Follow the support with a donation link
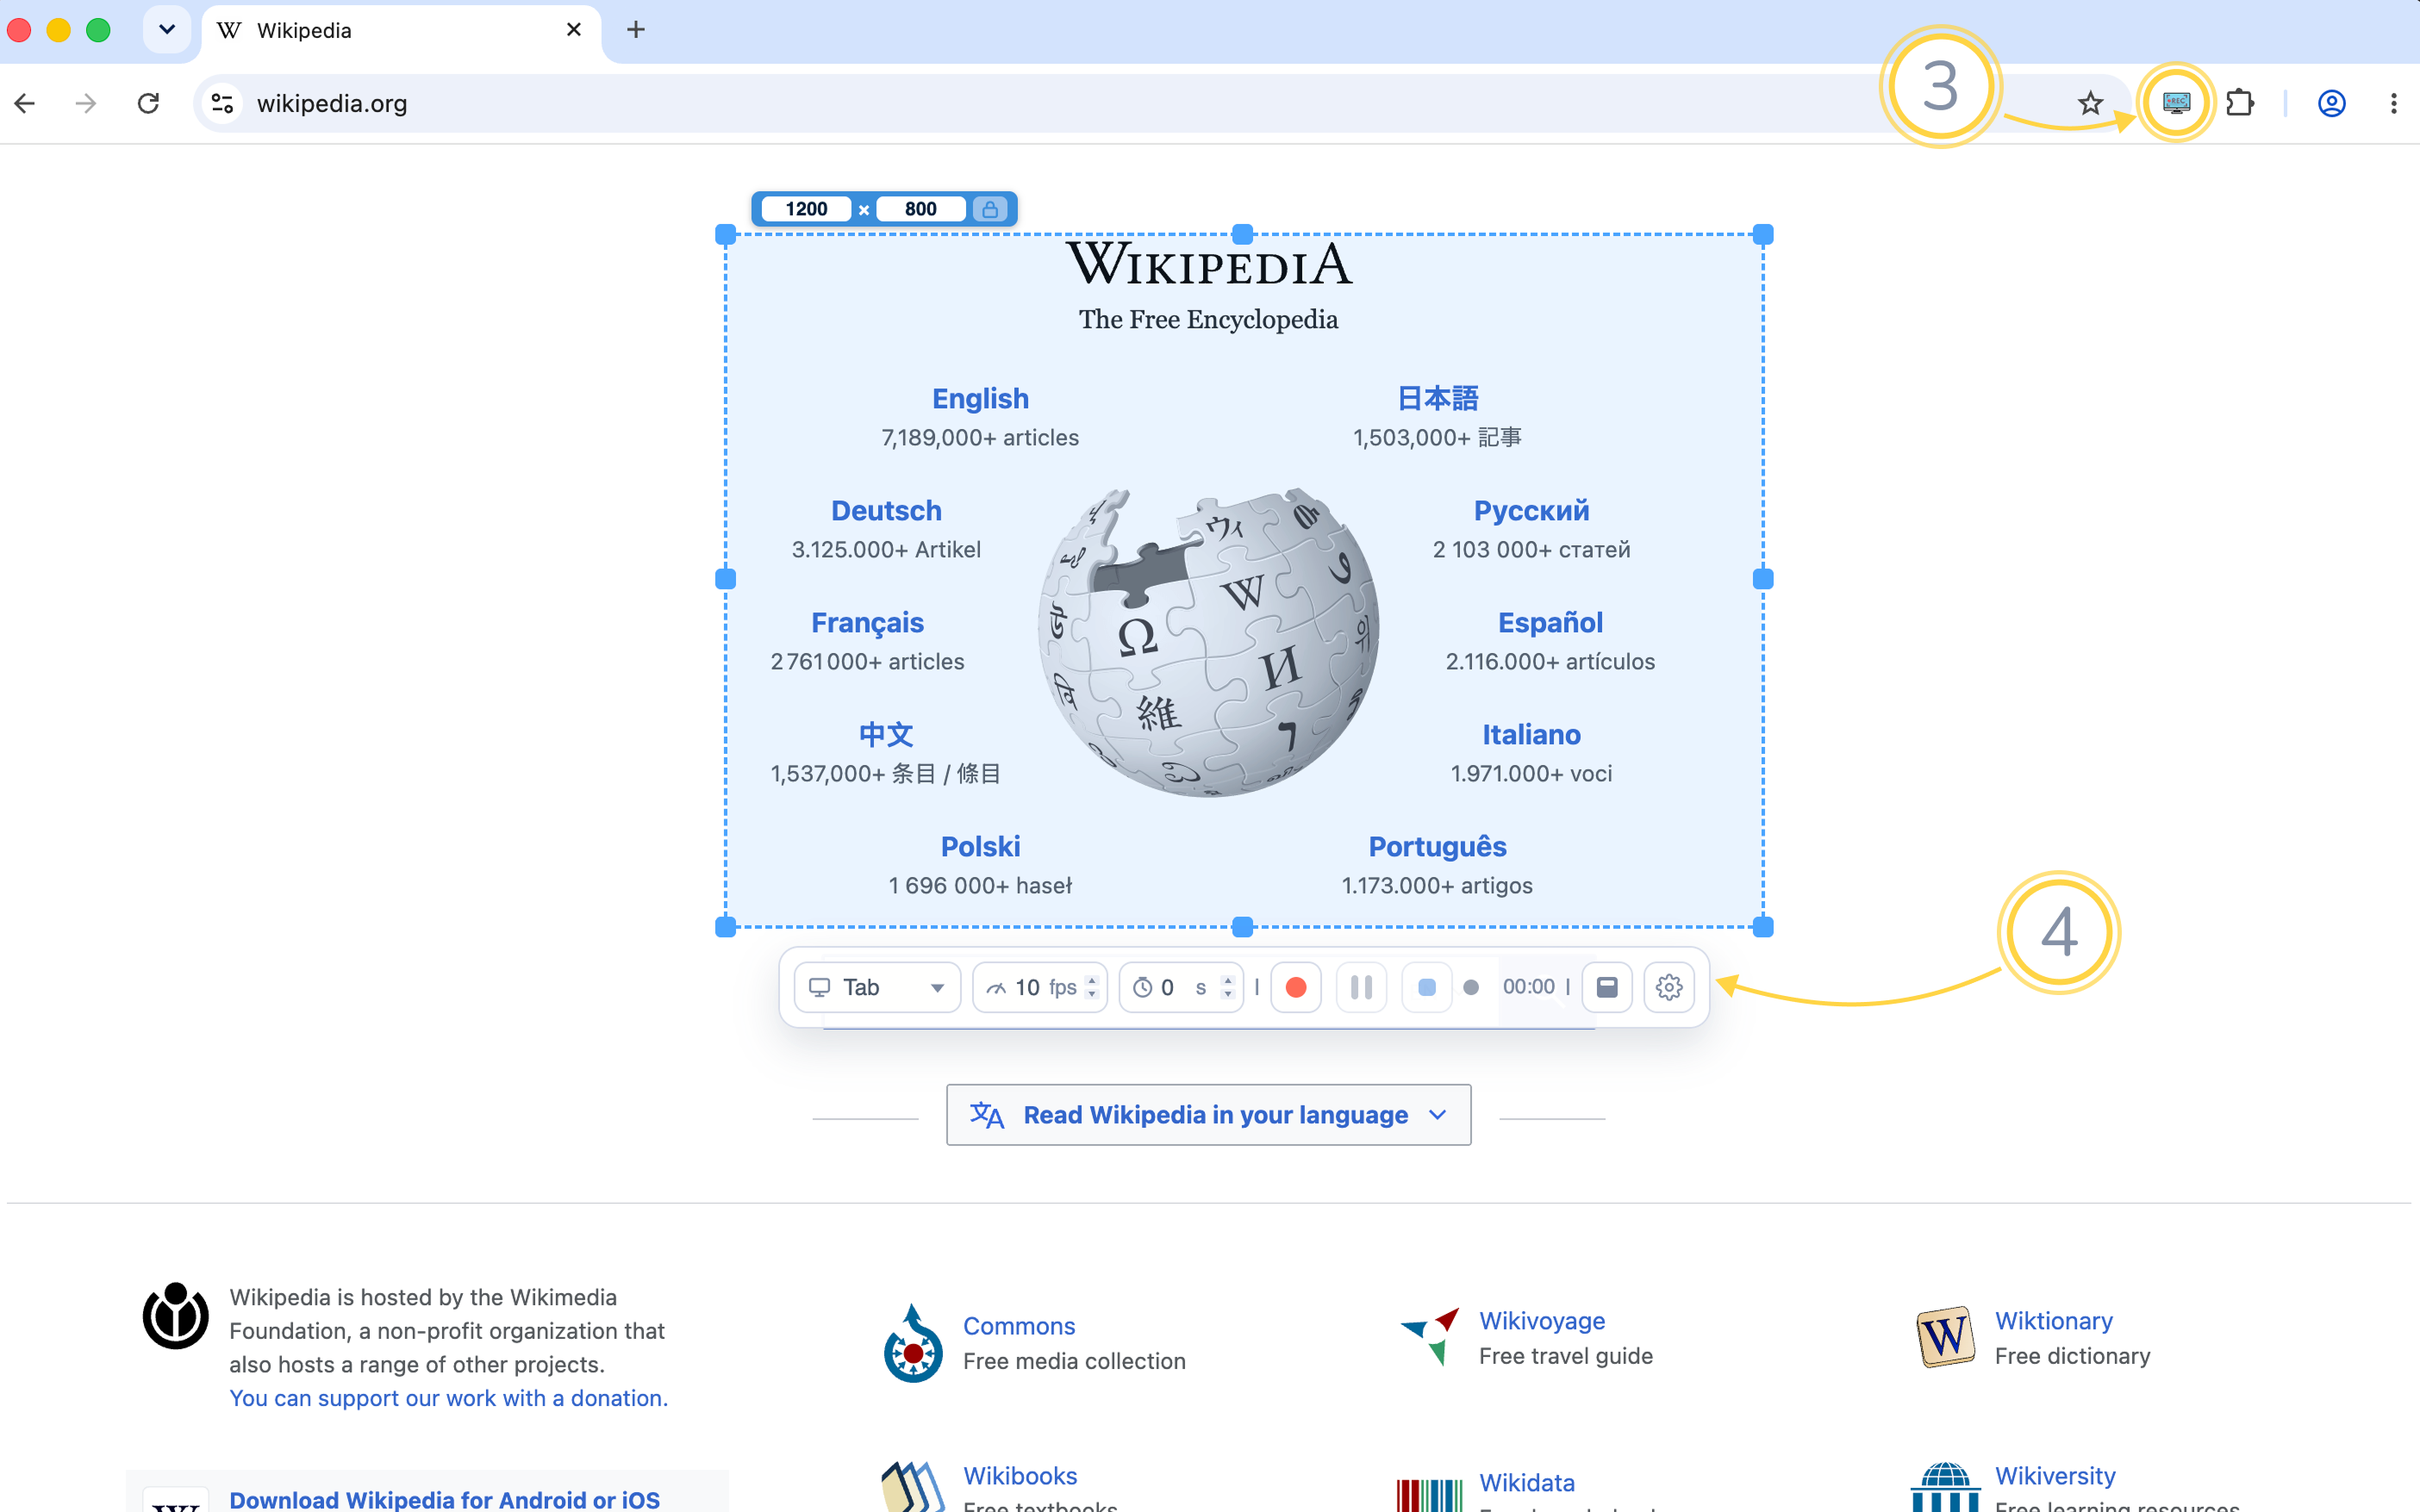Screen dimensions: 2420x1512 tap(448, 1397)
